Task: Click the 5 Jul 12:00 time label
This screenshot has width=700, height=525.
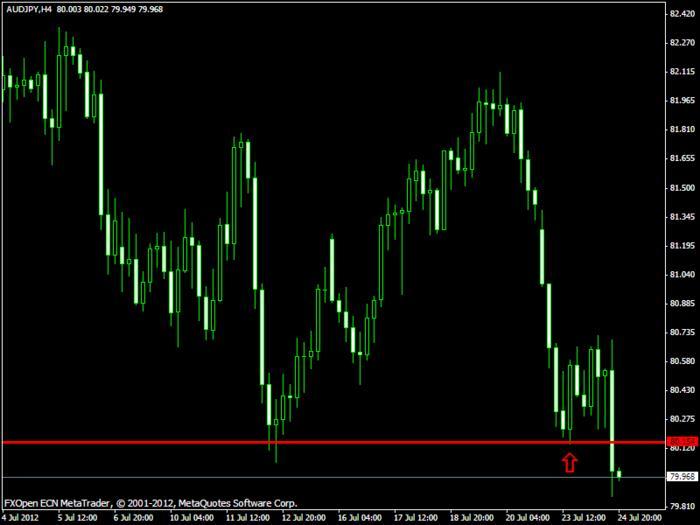Action: [x=77, y=518]
